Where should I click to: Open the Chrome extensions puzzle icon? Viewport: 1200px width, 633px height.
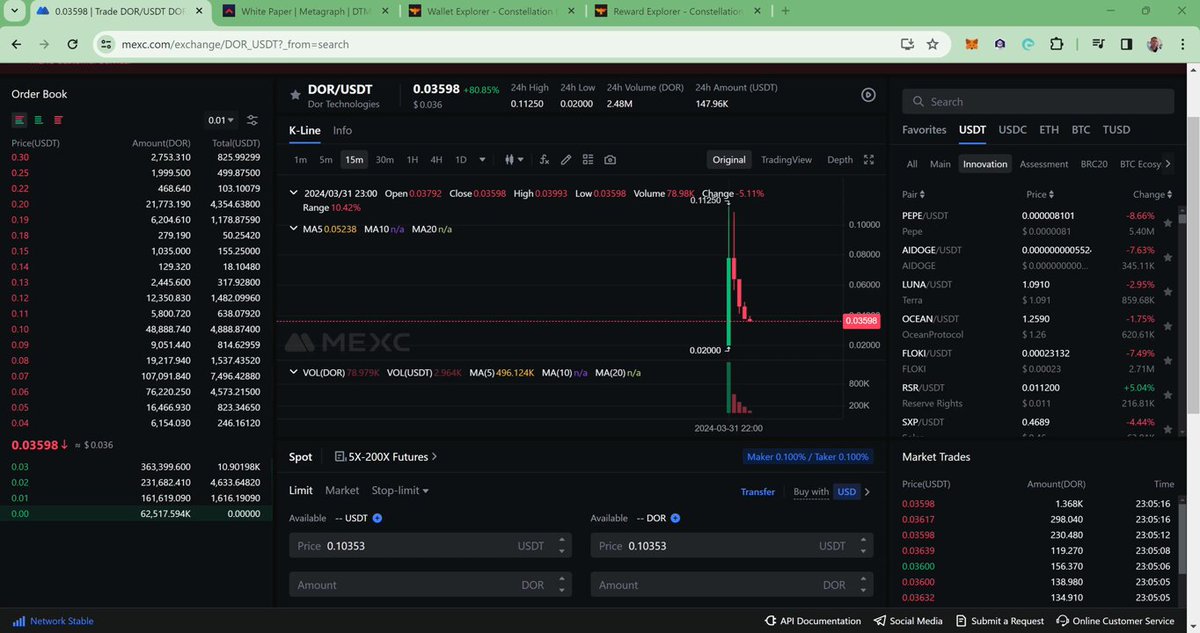coord(1056,44)
